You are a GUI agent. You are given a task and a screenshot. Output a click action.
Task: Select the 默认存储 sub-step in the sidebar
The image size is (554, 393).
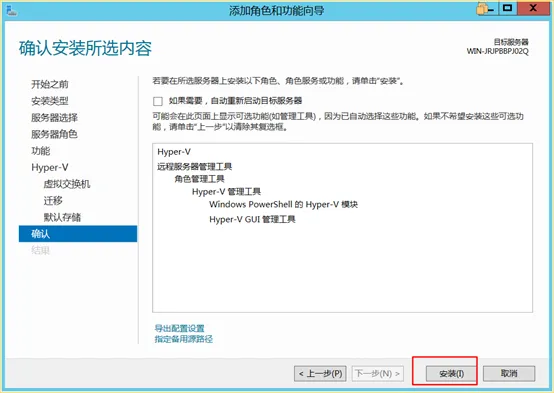pos(62,217)
